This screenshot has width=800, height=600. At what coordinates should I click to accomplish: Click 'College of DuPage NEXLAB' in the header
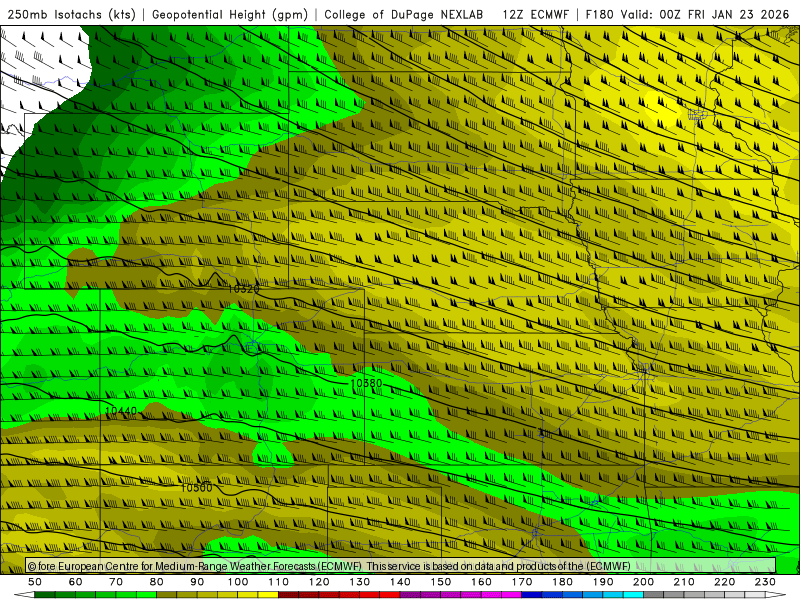click(x=404, y=15)
